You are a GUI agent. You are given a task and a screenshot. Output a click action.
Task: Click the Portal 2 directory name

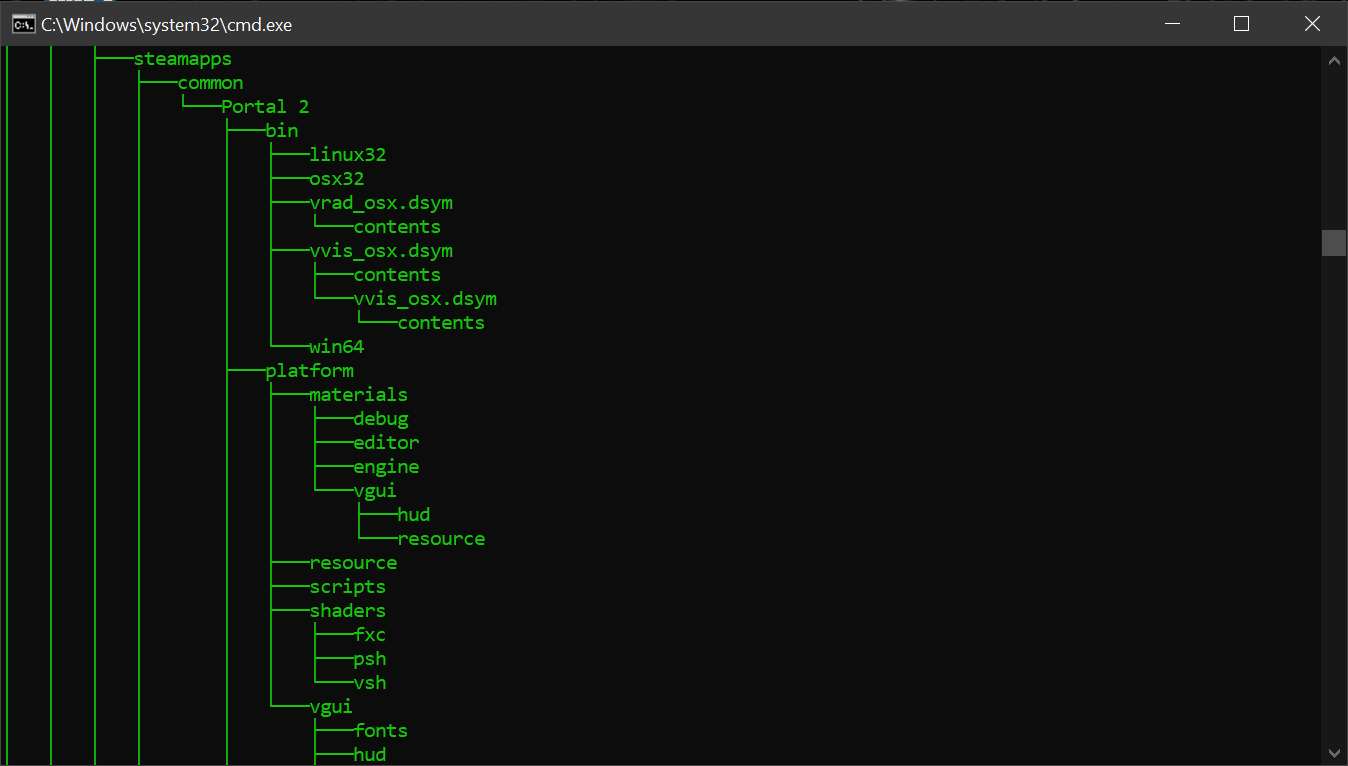coord(264,106)
